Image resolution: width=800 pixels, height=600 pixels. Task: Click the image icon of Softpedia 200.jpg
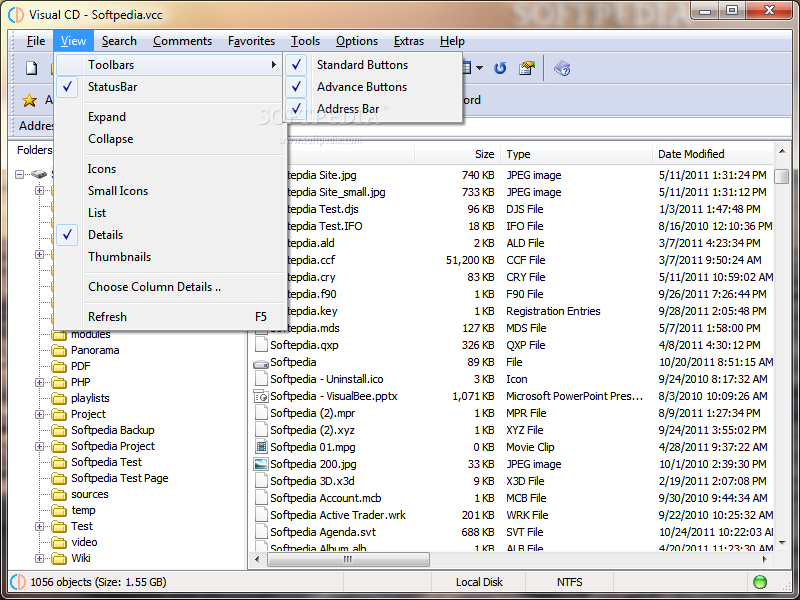pos(261,464)
